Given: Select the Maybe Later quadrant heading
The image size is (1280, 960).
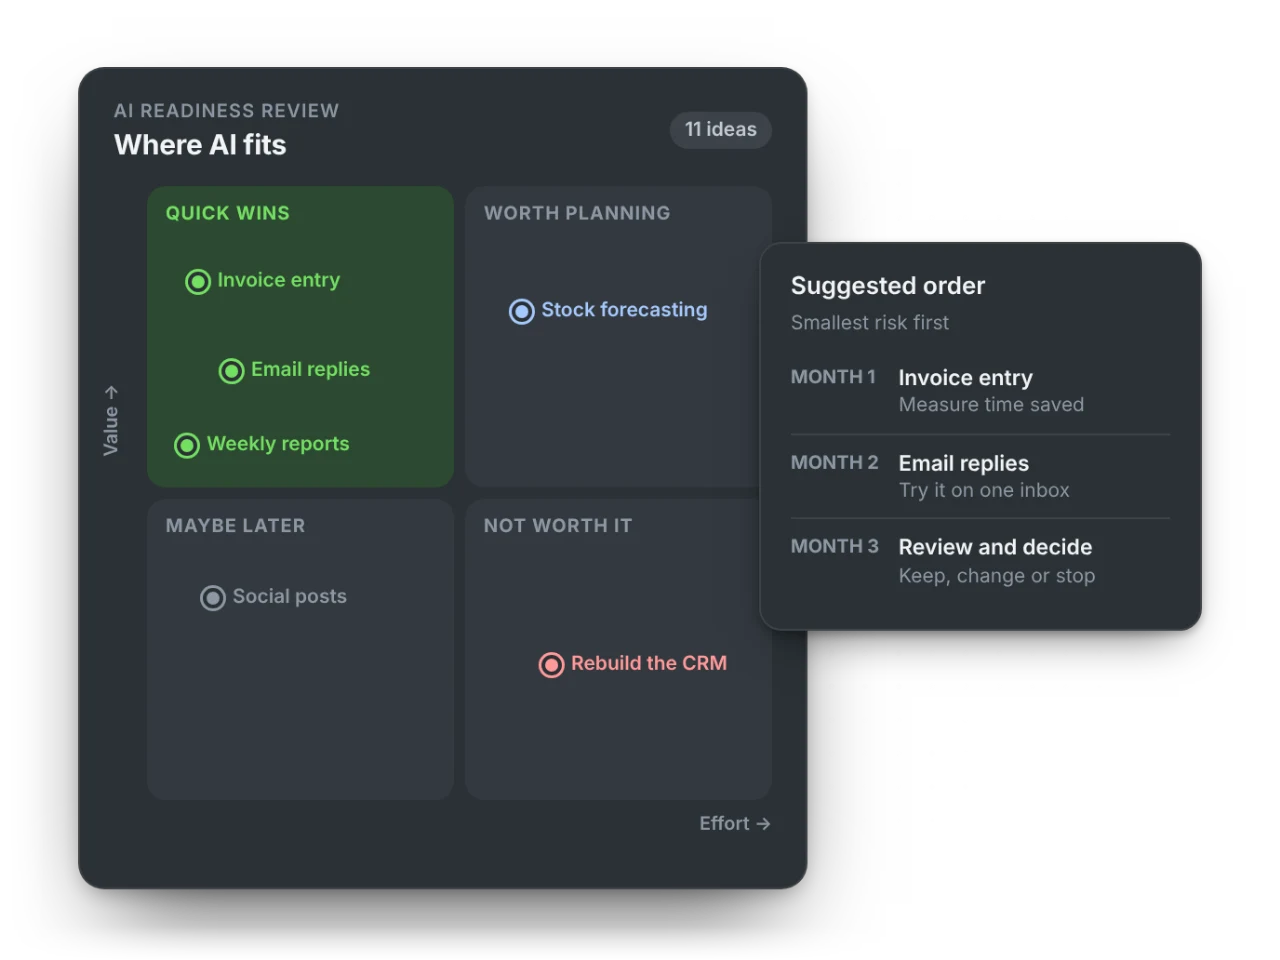Looking at the screenshot, I should [x=236, y=526].
